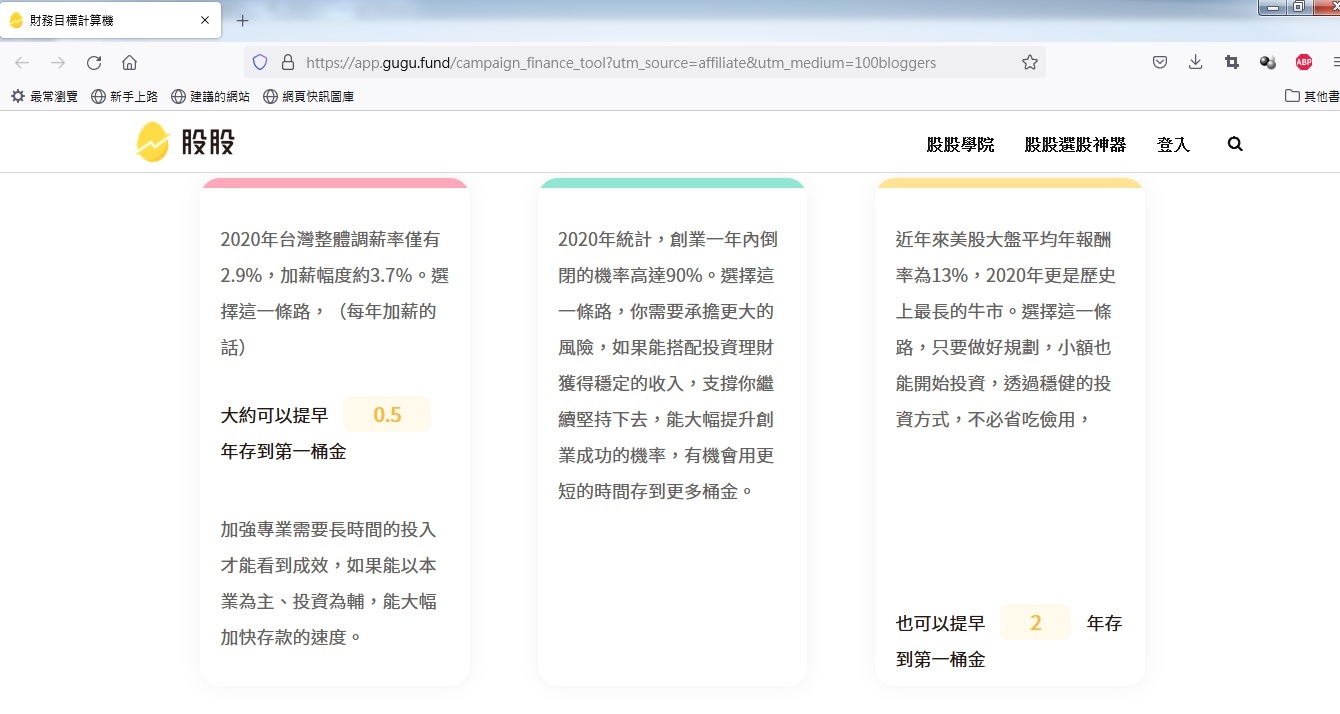Reload the page with refresh icon
1340x714 pixels.
[94, 63]
